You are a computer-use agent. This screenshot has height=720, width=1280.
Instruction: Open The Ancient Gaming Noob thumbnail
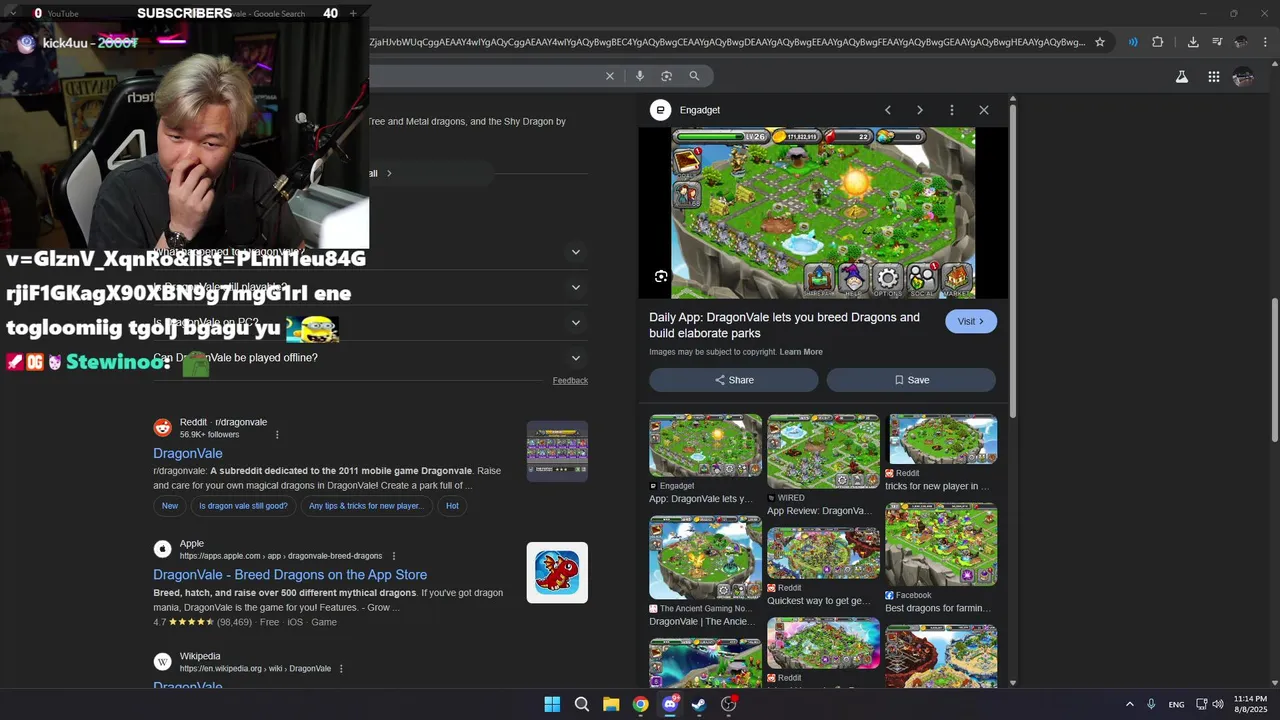point(705,558)
